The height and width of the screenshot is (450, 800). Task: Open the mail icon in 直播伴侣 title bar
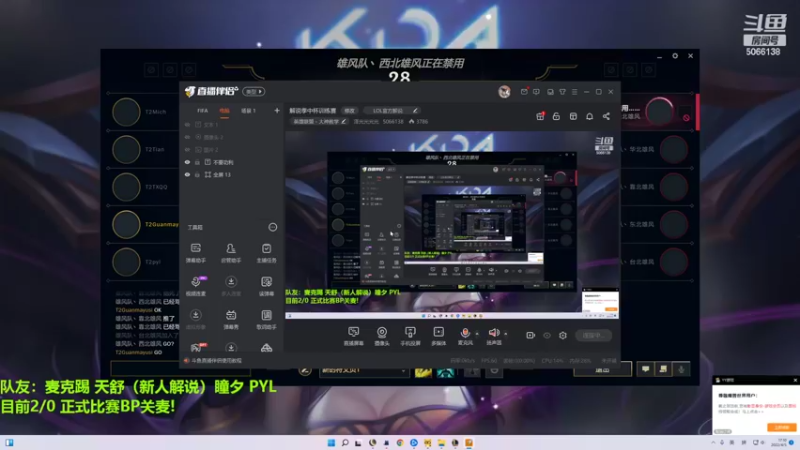[x=524, y=92]
